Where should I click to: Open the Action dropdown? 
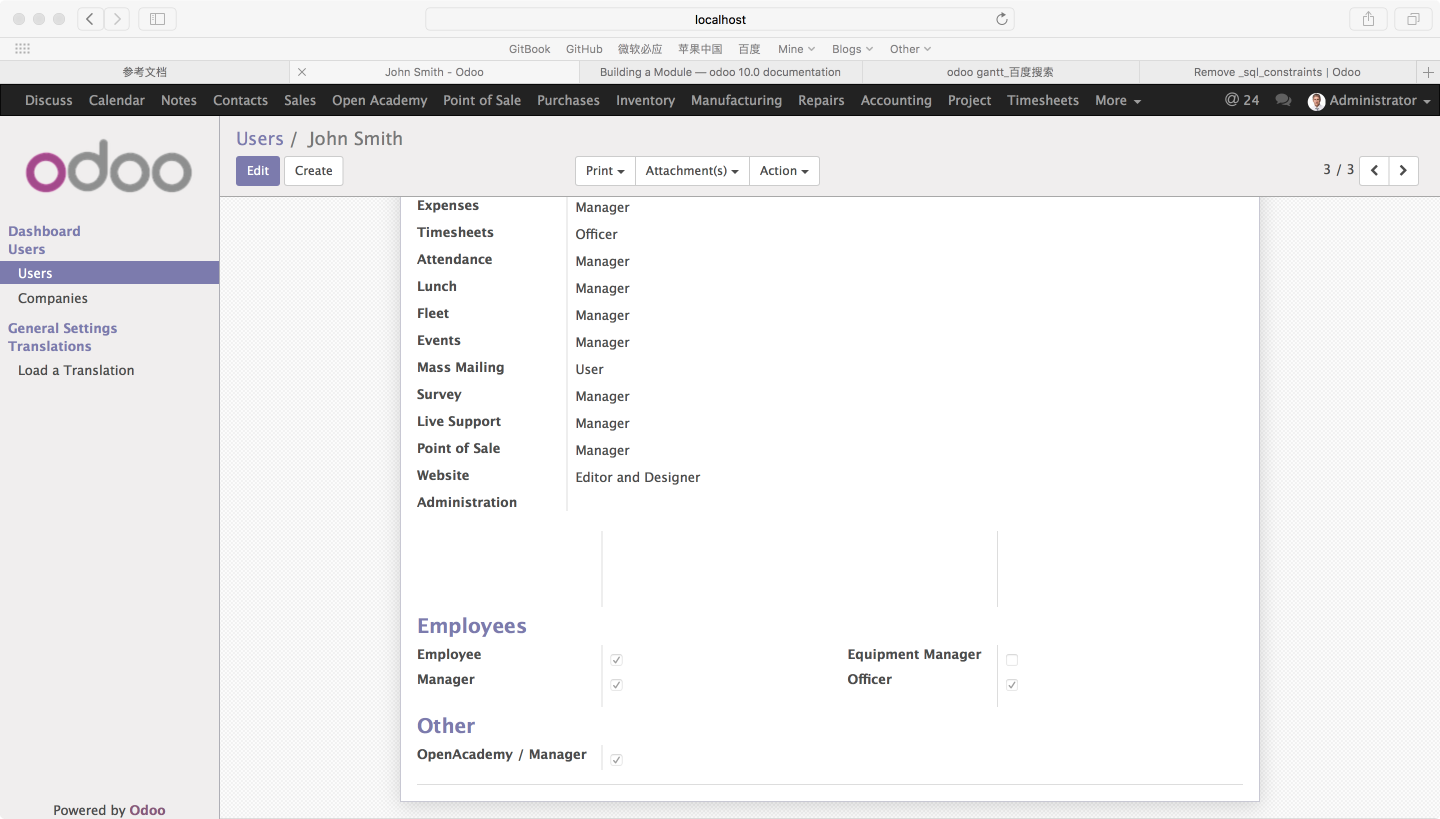pyautogui.click(x=784, y=171)
